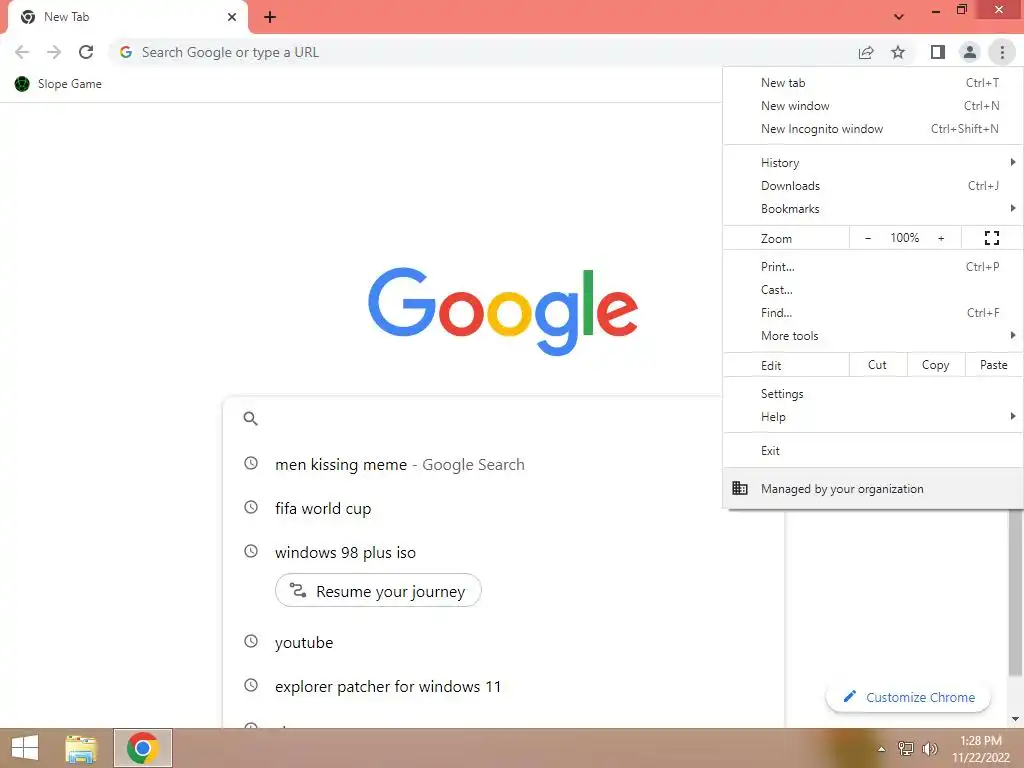Click Managed by your organization

[x=872, y=488]
